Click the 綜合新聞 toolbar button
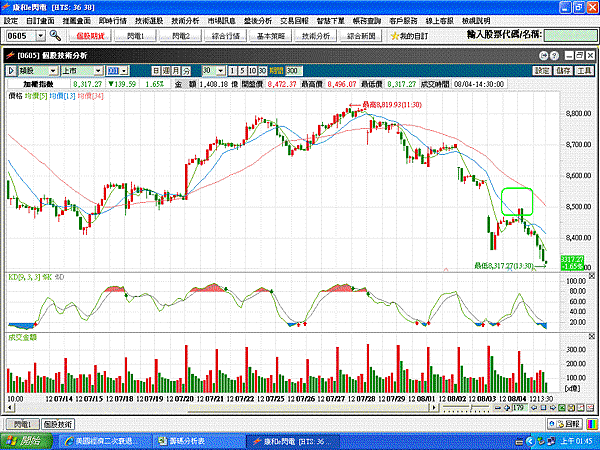The height and width of the screenshot is (450, 600). click(x=361, y=36)
